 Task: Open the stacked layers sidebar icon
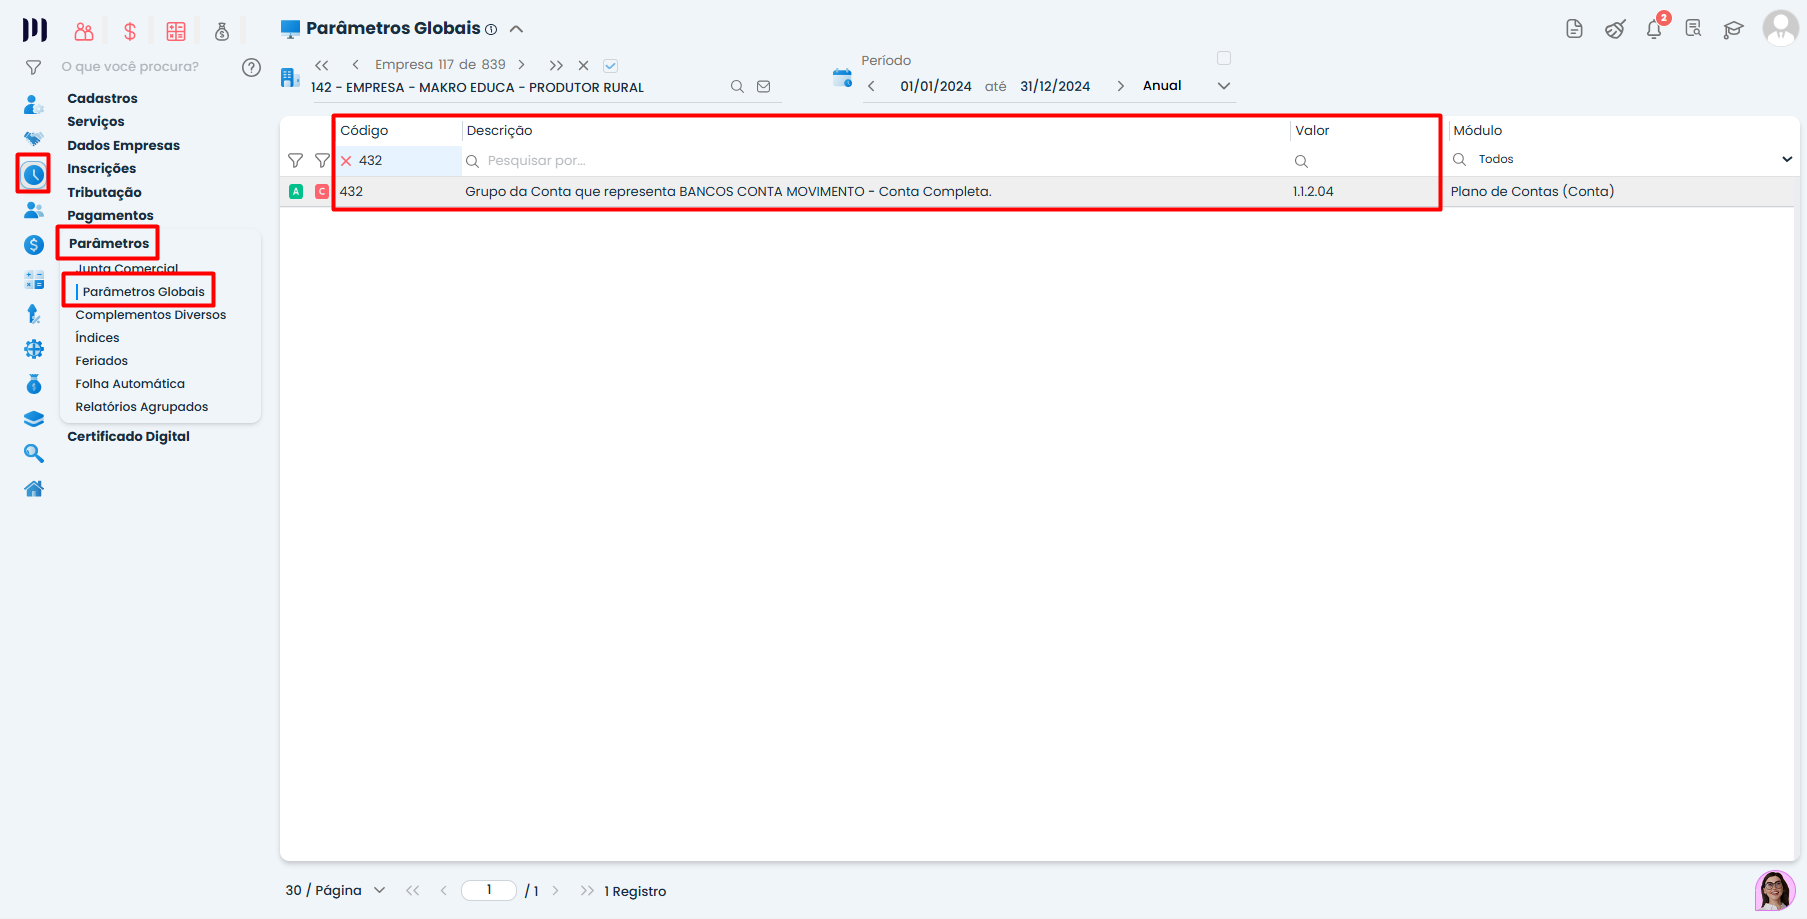(x=34, y=419)
